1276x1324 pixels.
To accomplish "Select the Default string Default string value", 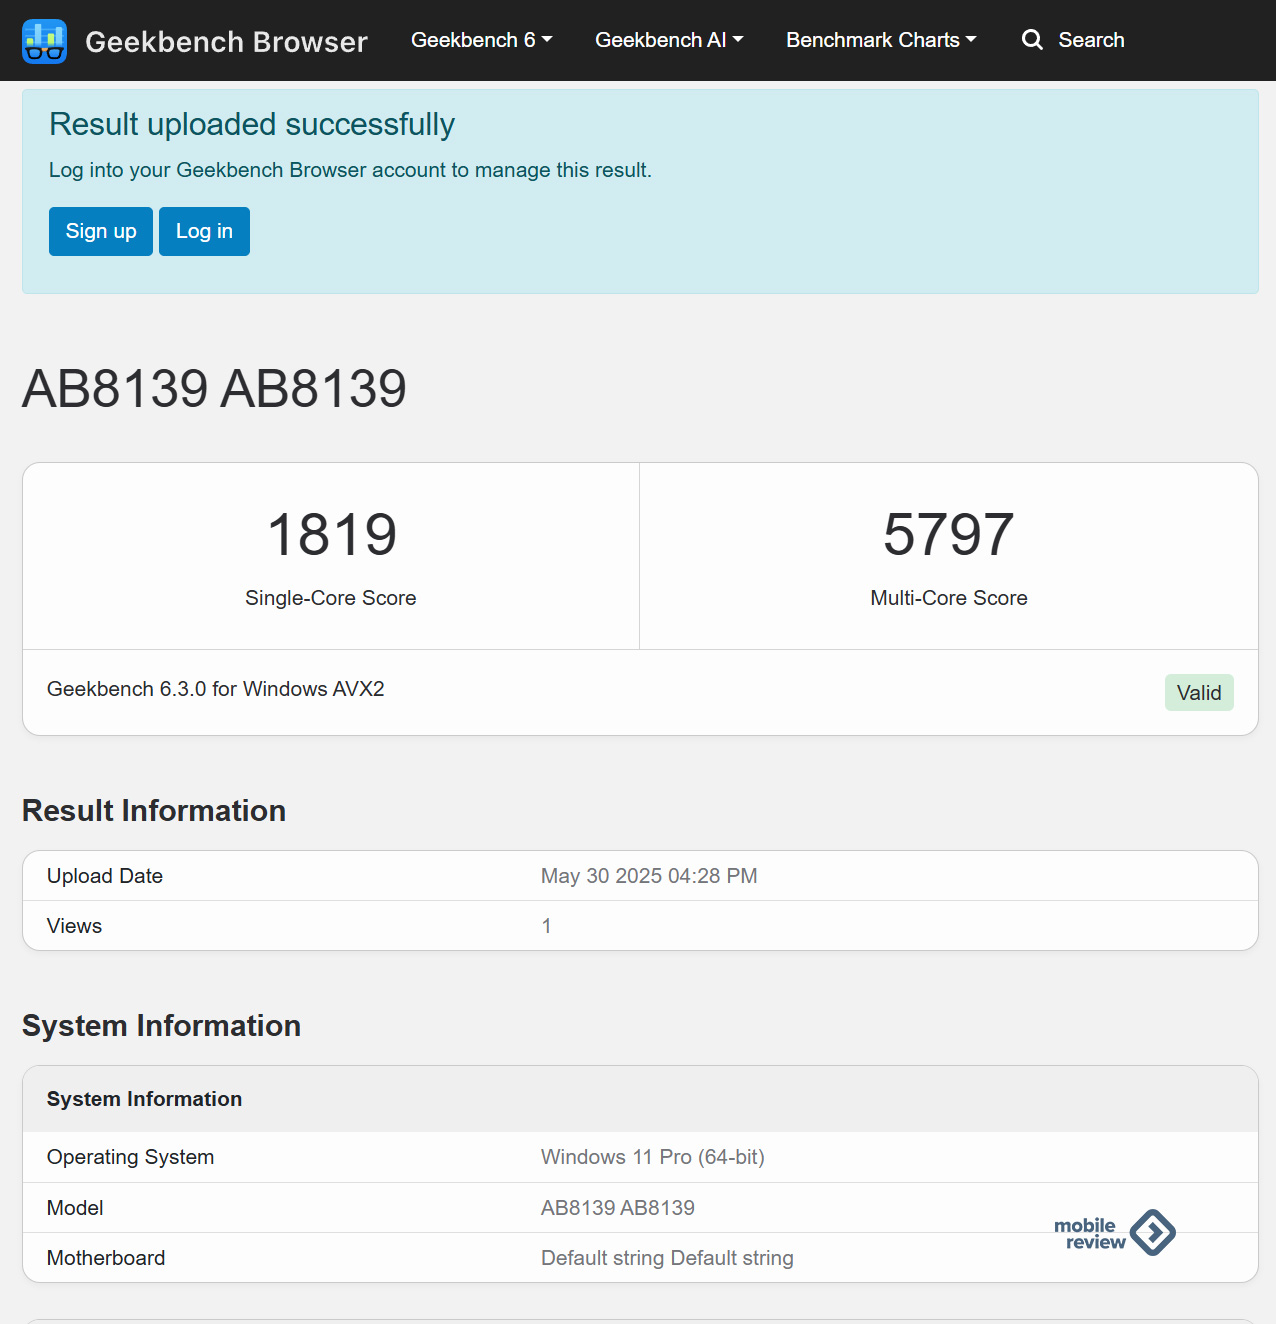I will pos(667,1258).
